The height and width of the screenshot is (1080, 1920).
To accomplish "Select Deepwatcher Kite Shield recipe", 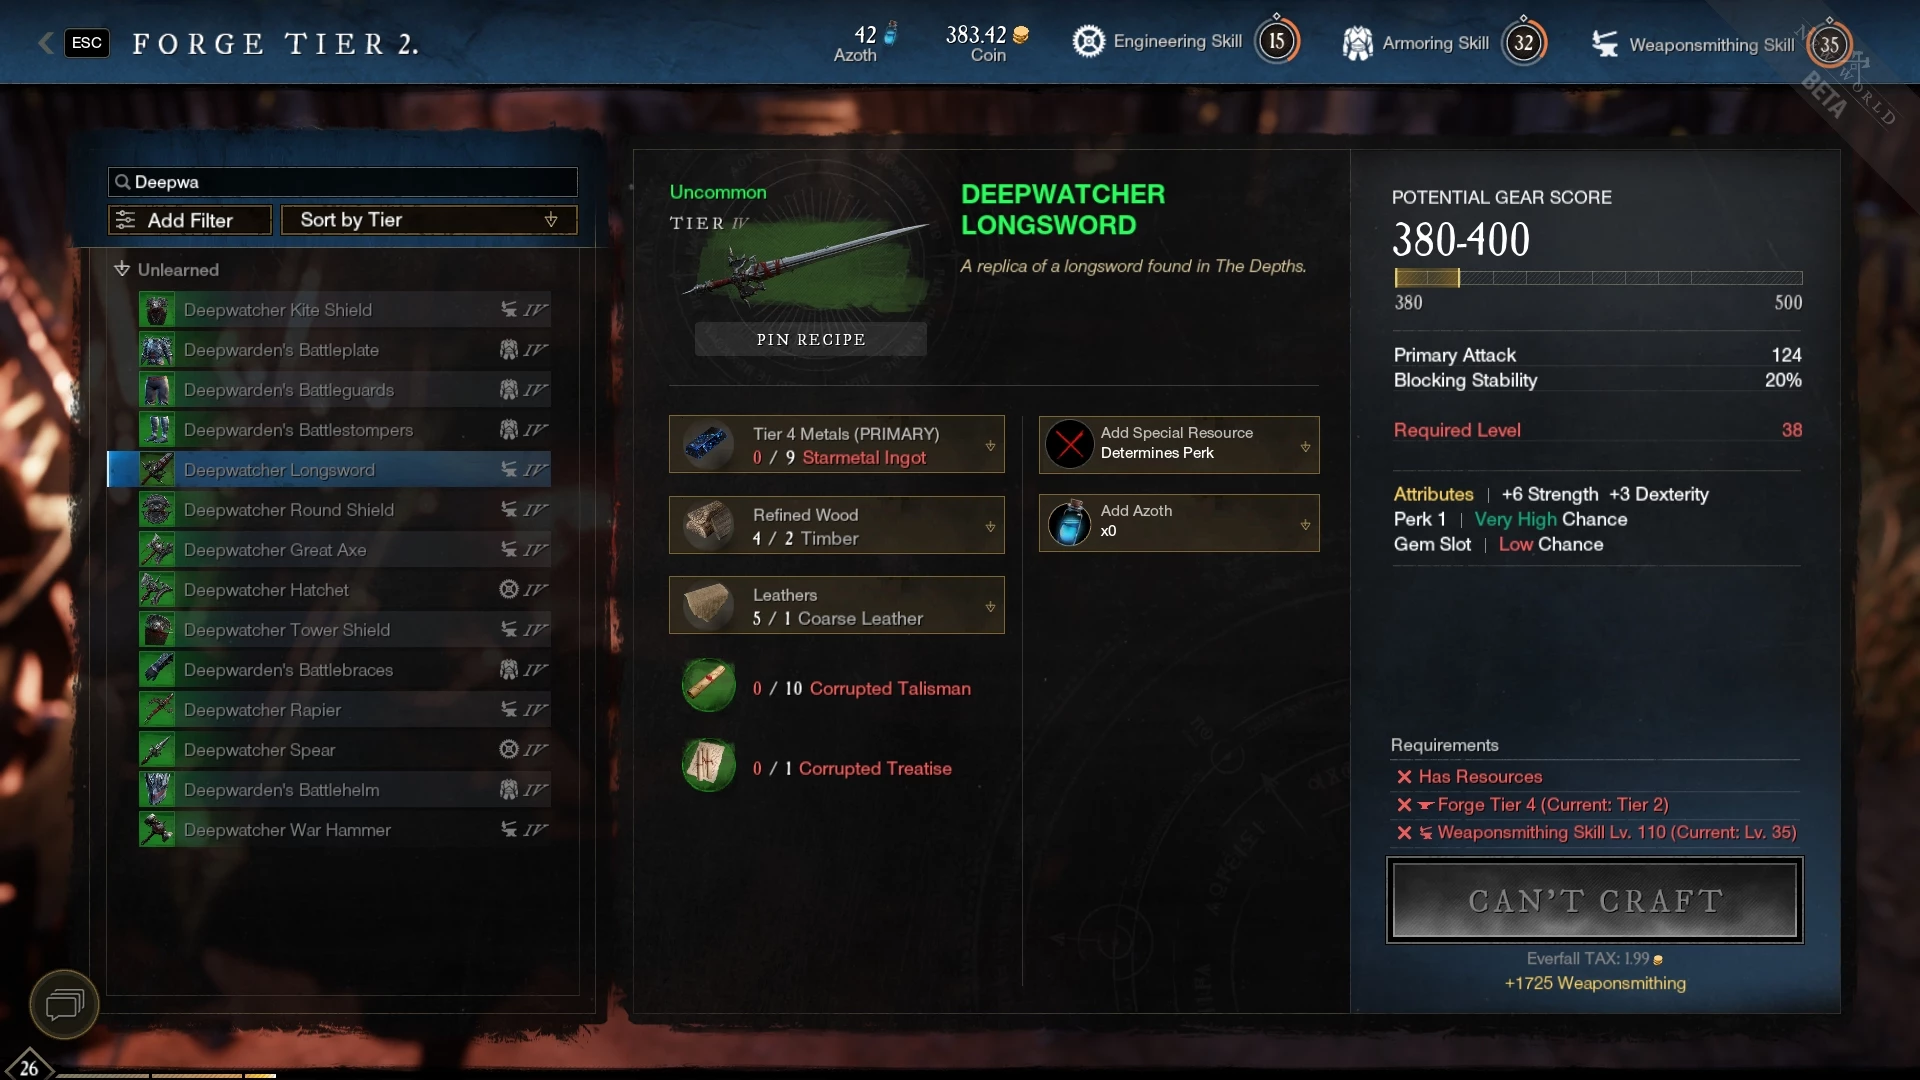I will (344, 310).
